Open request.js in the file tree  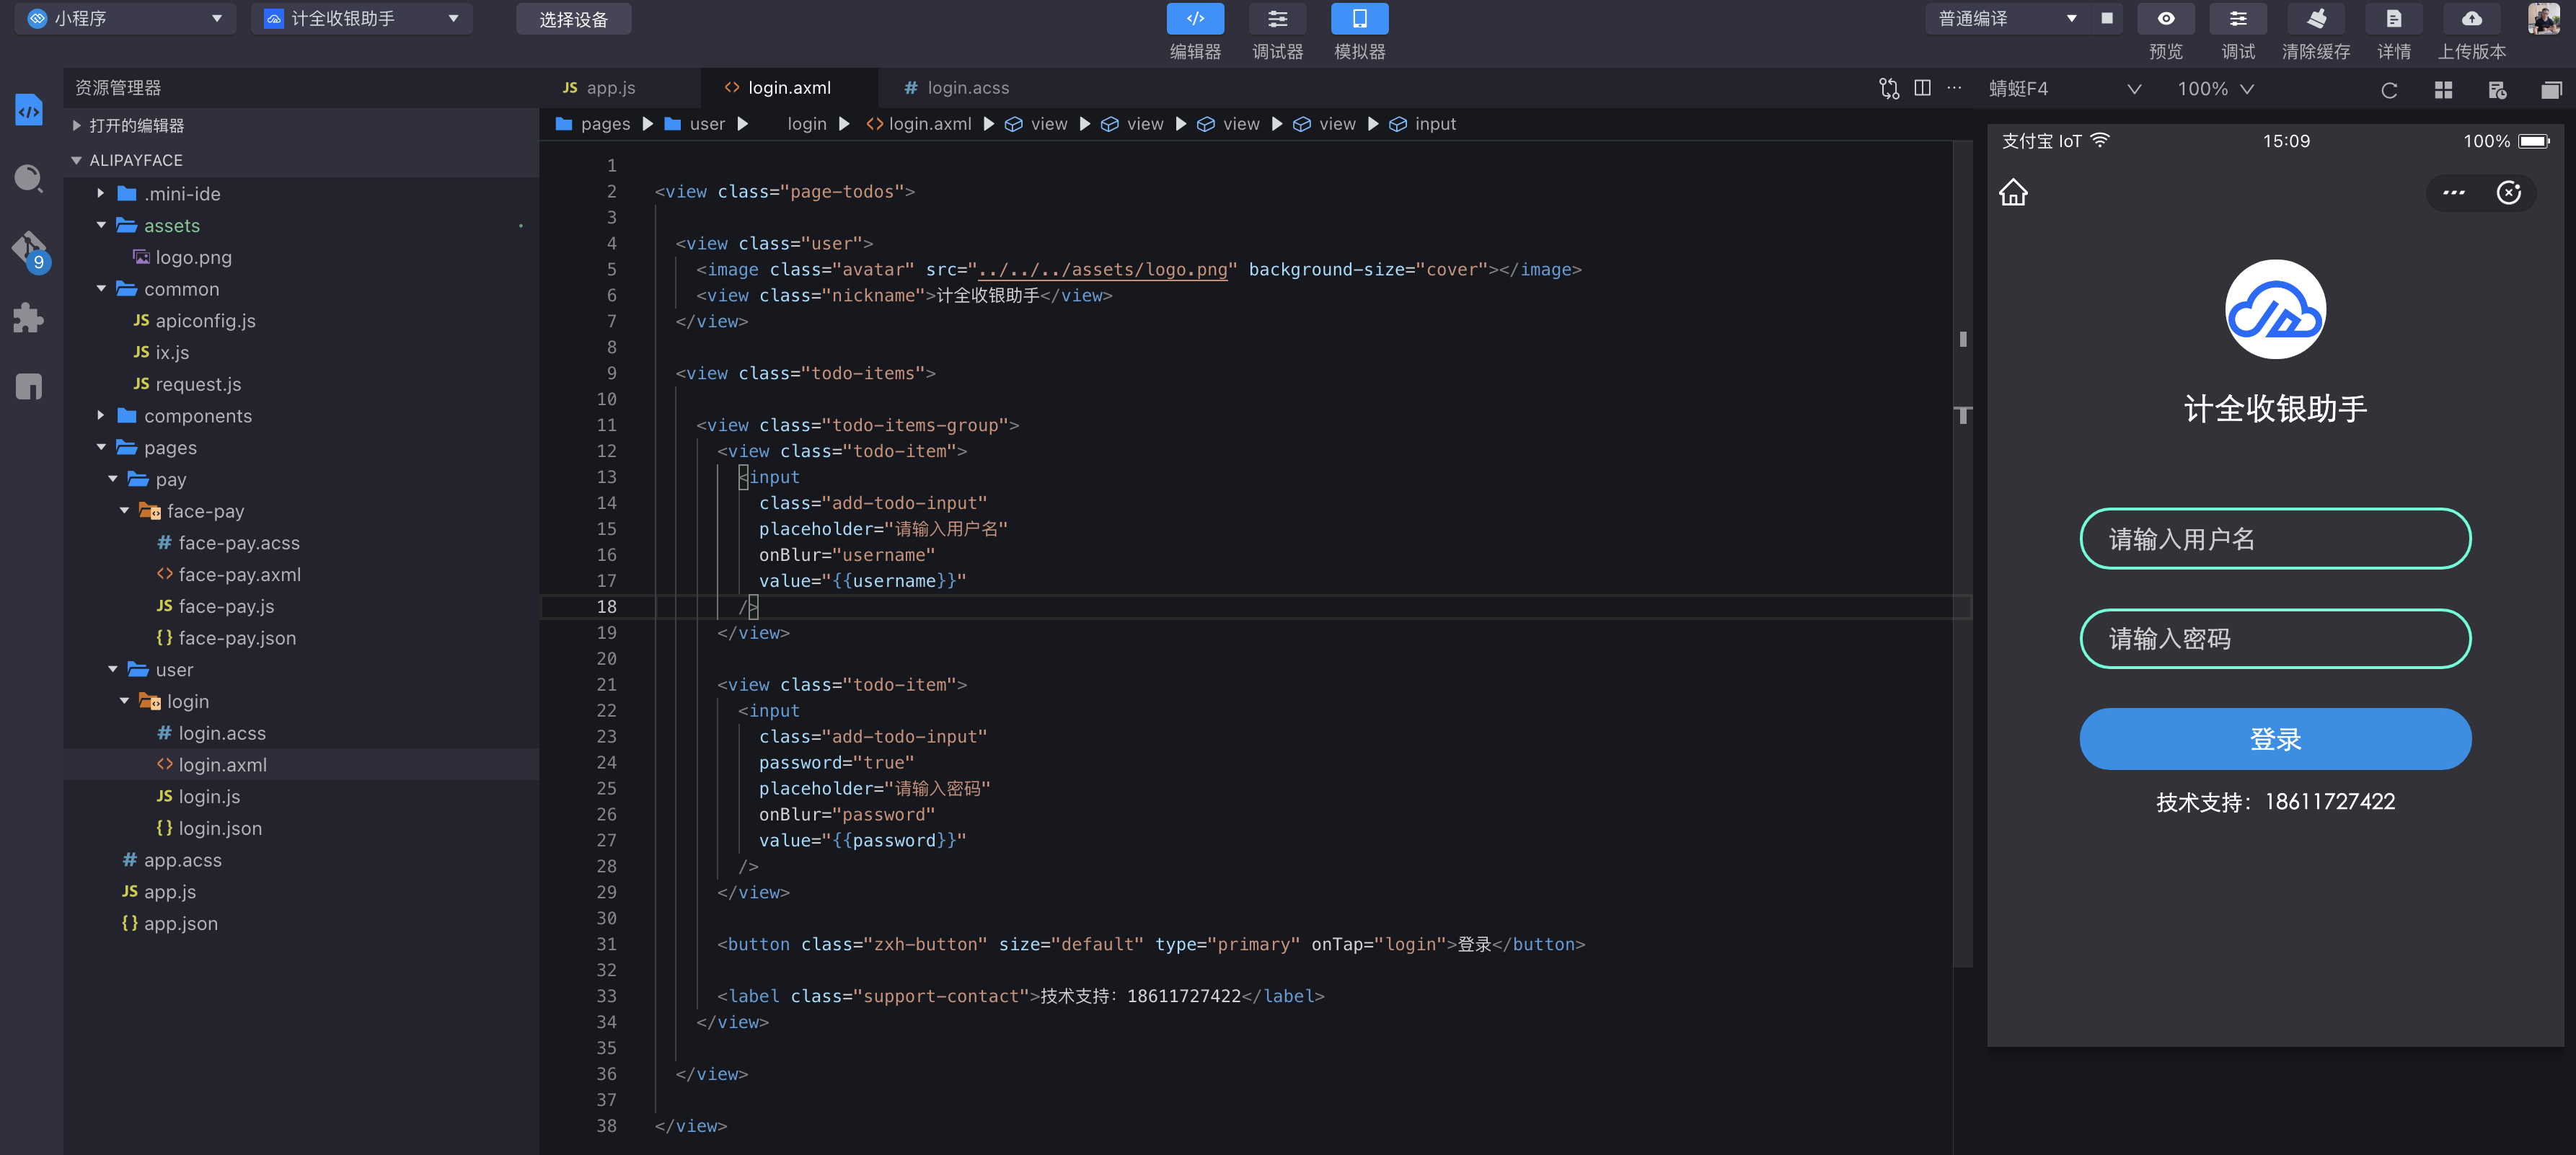coord(198,384)
